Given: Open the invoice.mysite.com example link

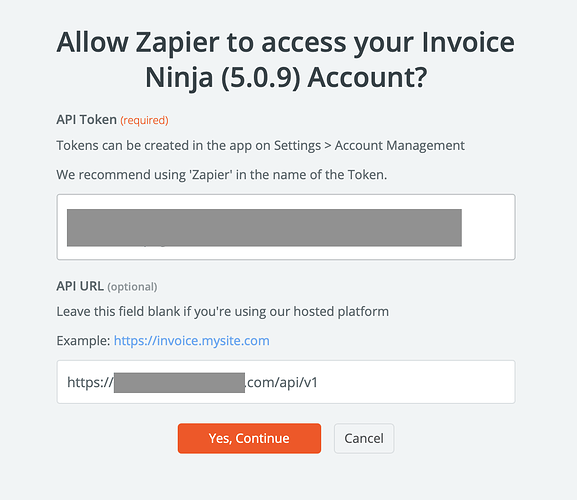Looking at the screenshot, I should [191, 341].
